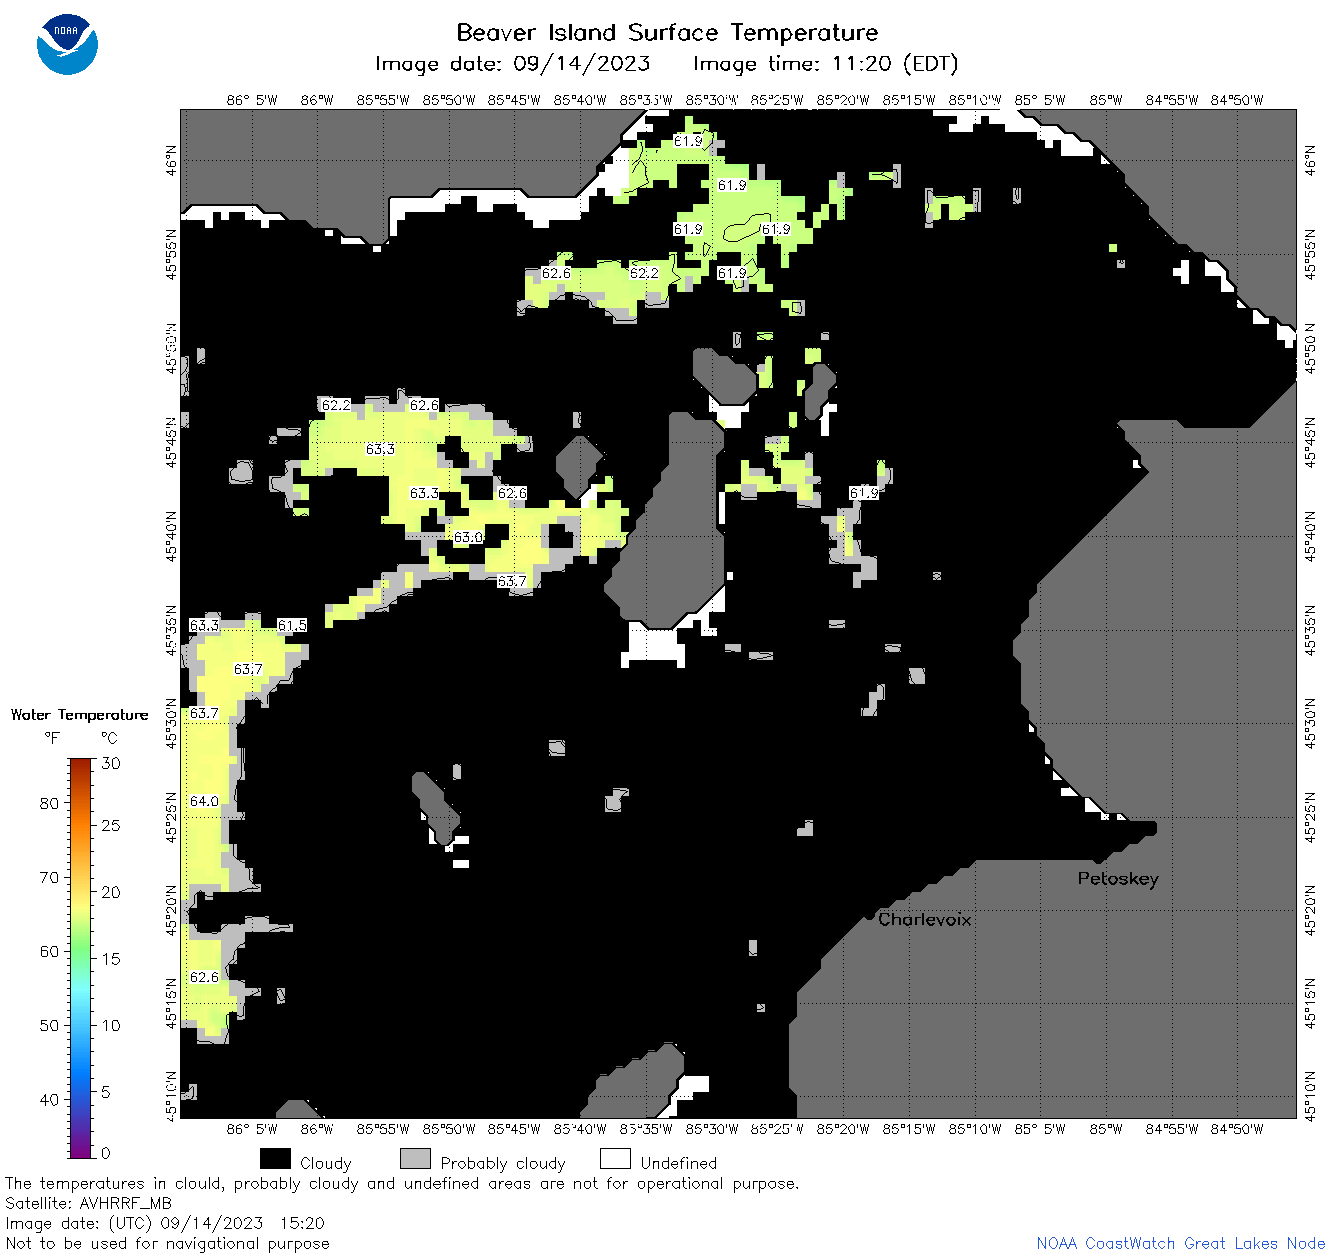
Task: Click the 61.5 temperature reading
Action: (x=292, y=625)
